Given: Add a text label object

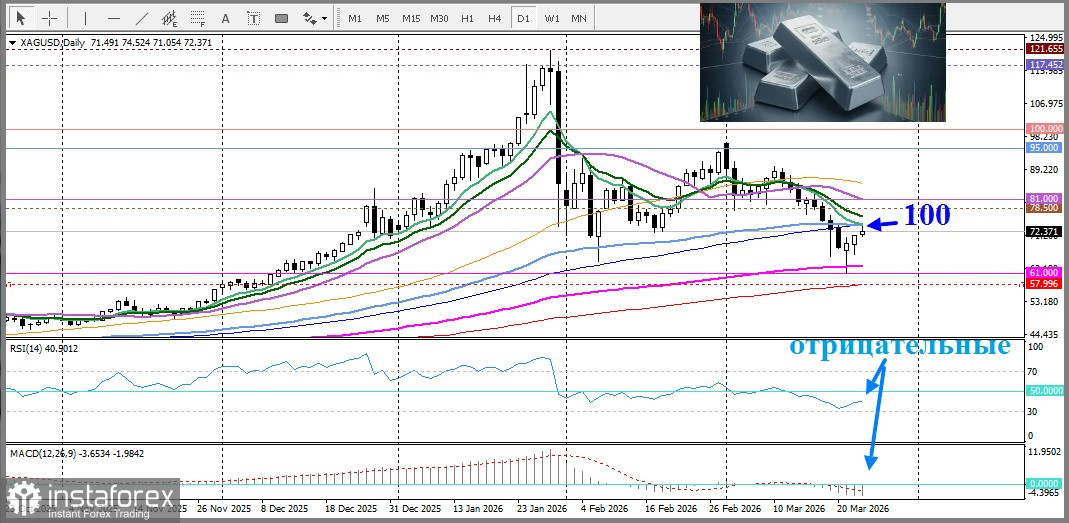Looking at the screenshot, I should click(253, 18).
